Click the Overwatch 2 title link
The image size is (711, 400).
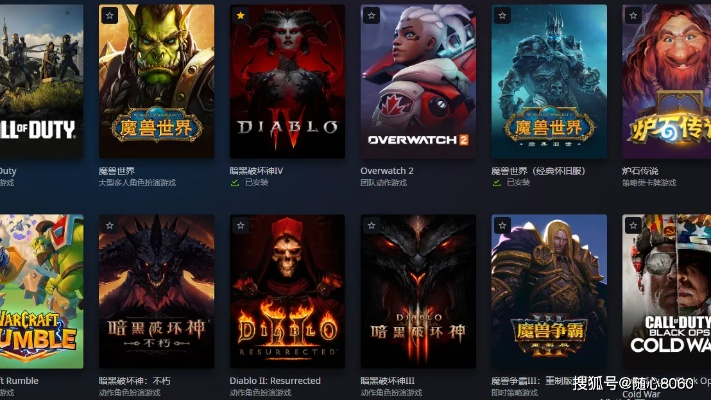[x=387, y=171]
